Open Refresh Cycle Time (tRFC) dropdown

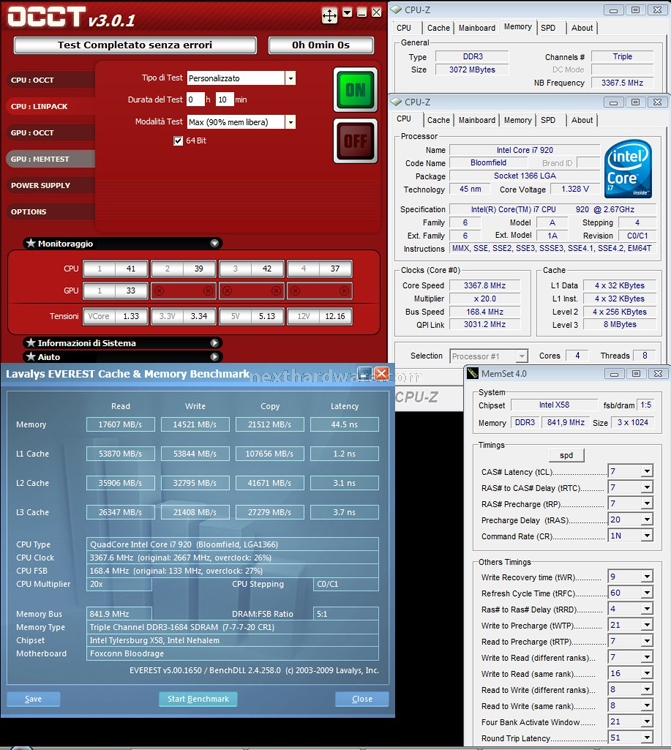[647, 593]
